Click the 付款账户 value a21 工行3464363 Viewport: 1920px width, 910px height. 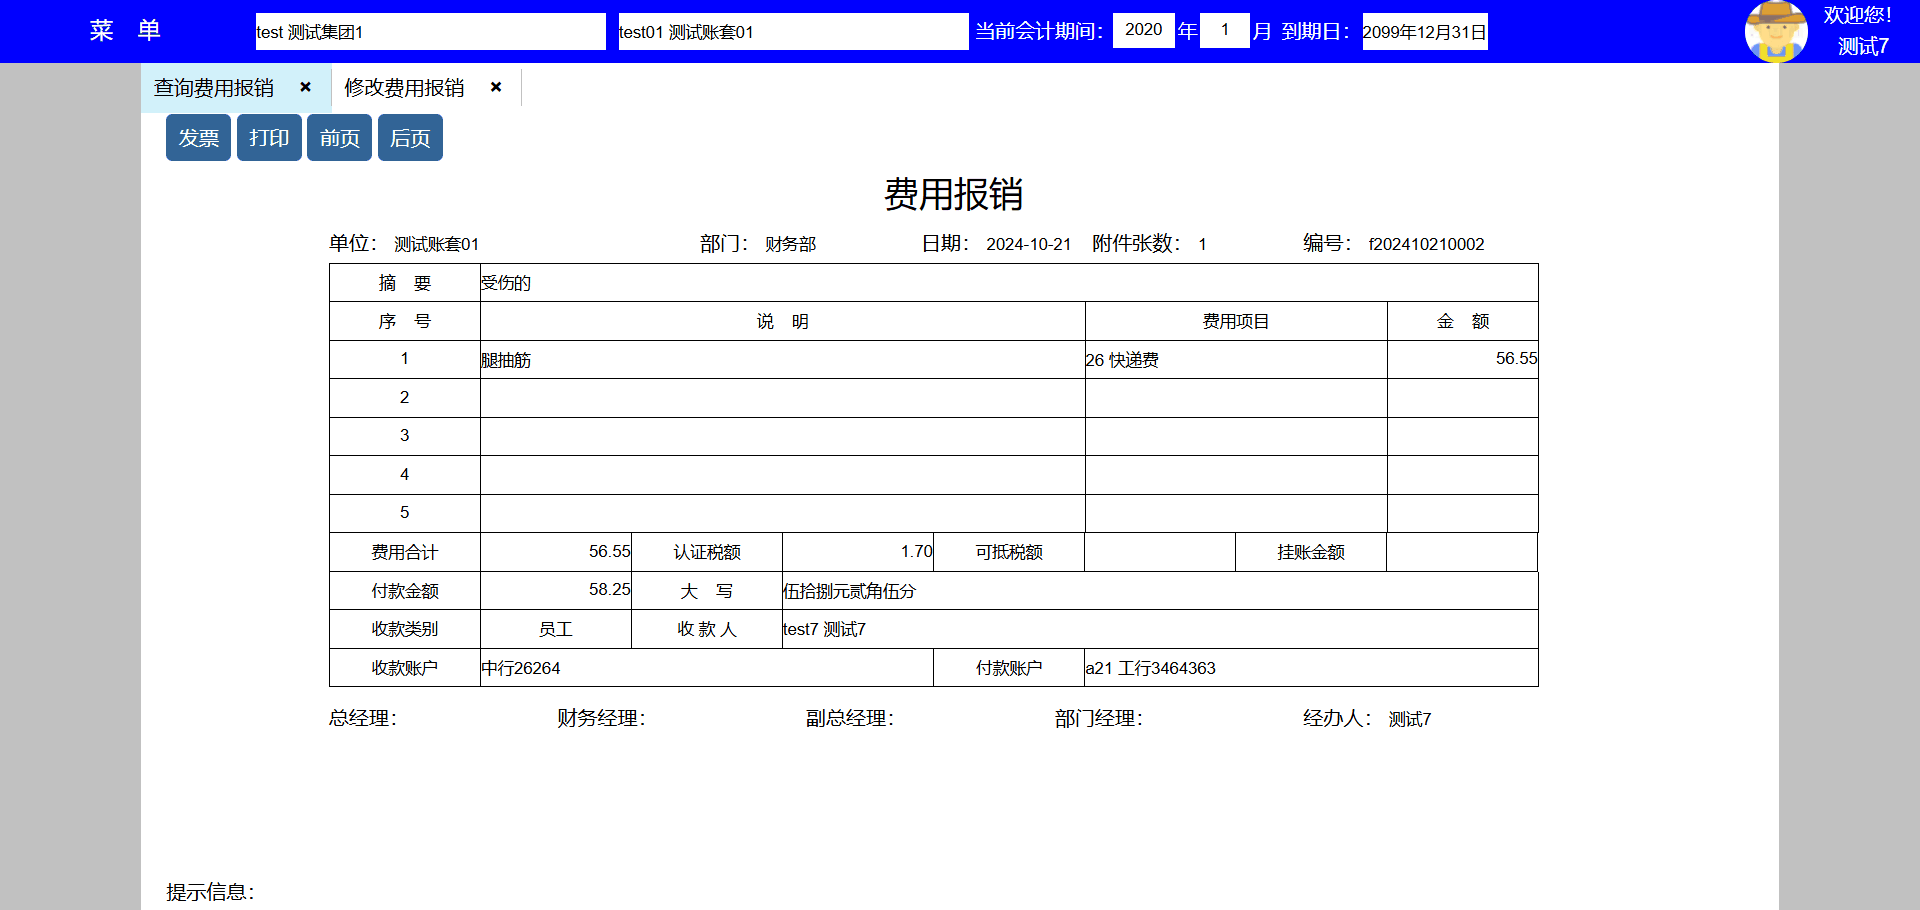click(x=1310, y=668)
